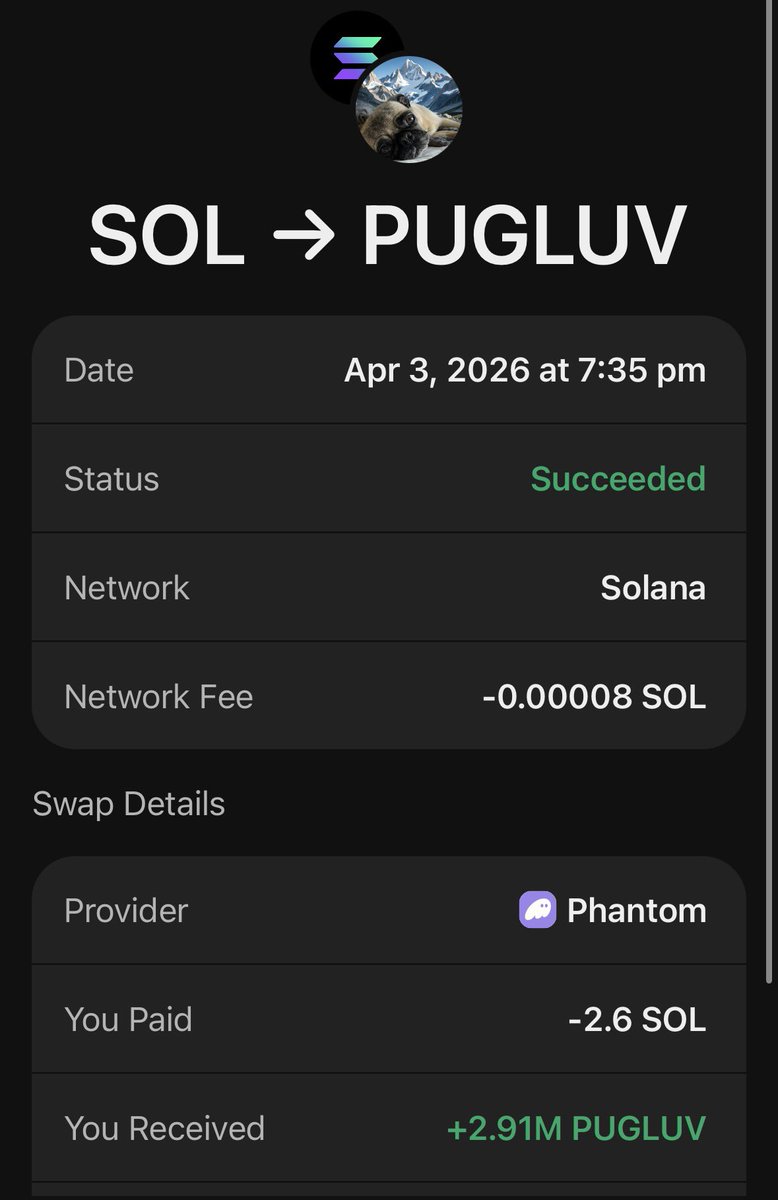Tap the Solana network value
Viewport: 778px width, 1200px height.
pos(653,588)
